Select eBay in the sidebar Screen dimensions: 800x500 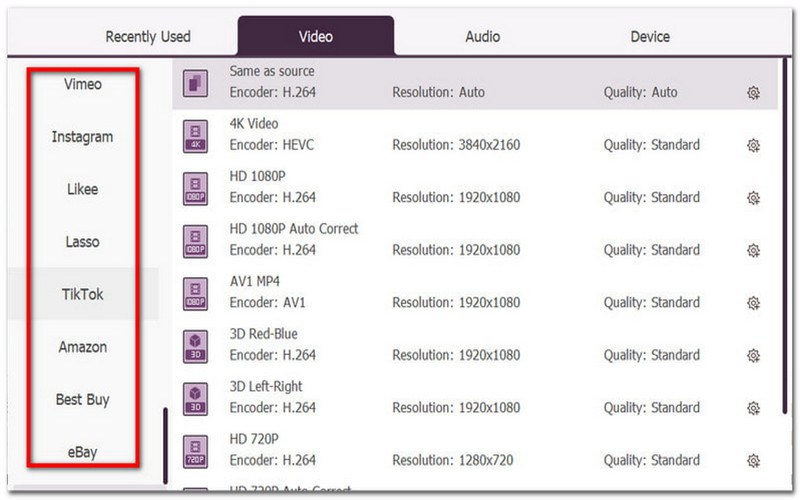[82, 452]
